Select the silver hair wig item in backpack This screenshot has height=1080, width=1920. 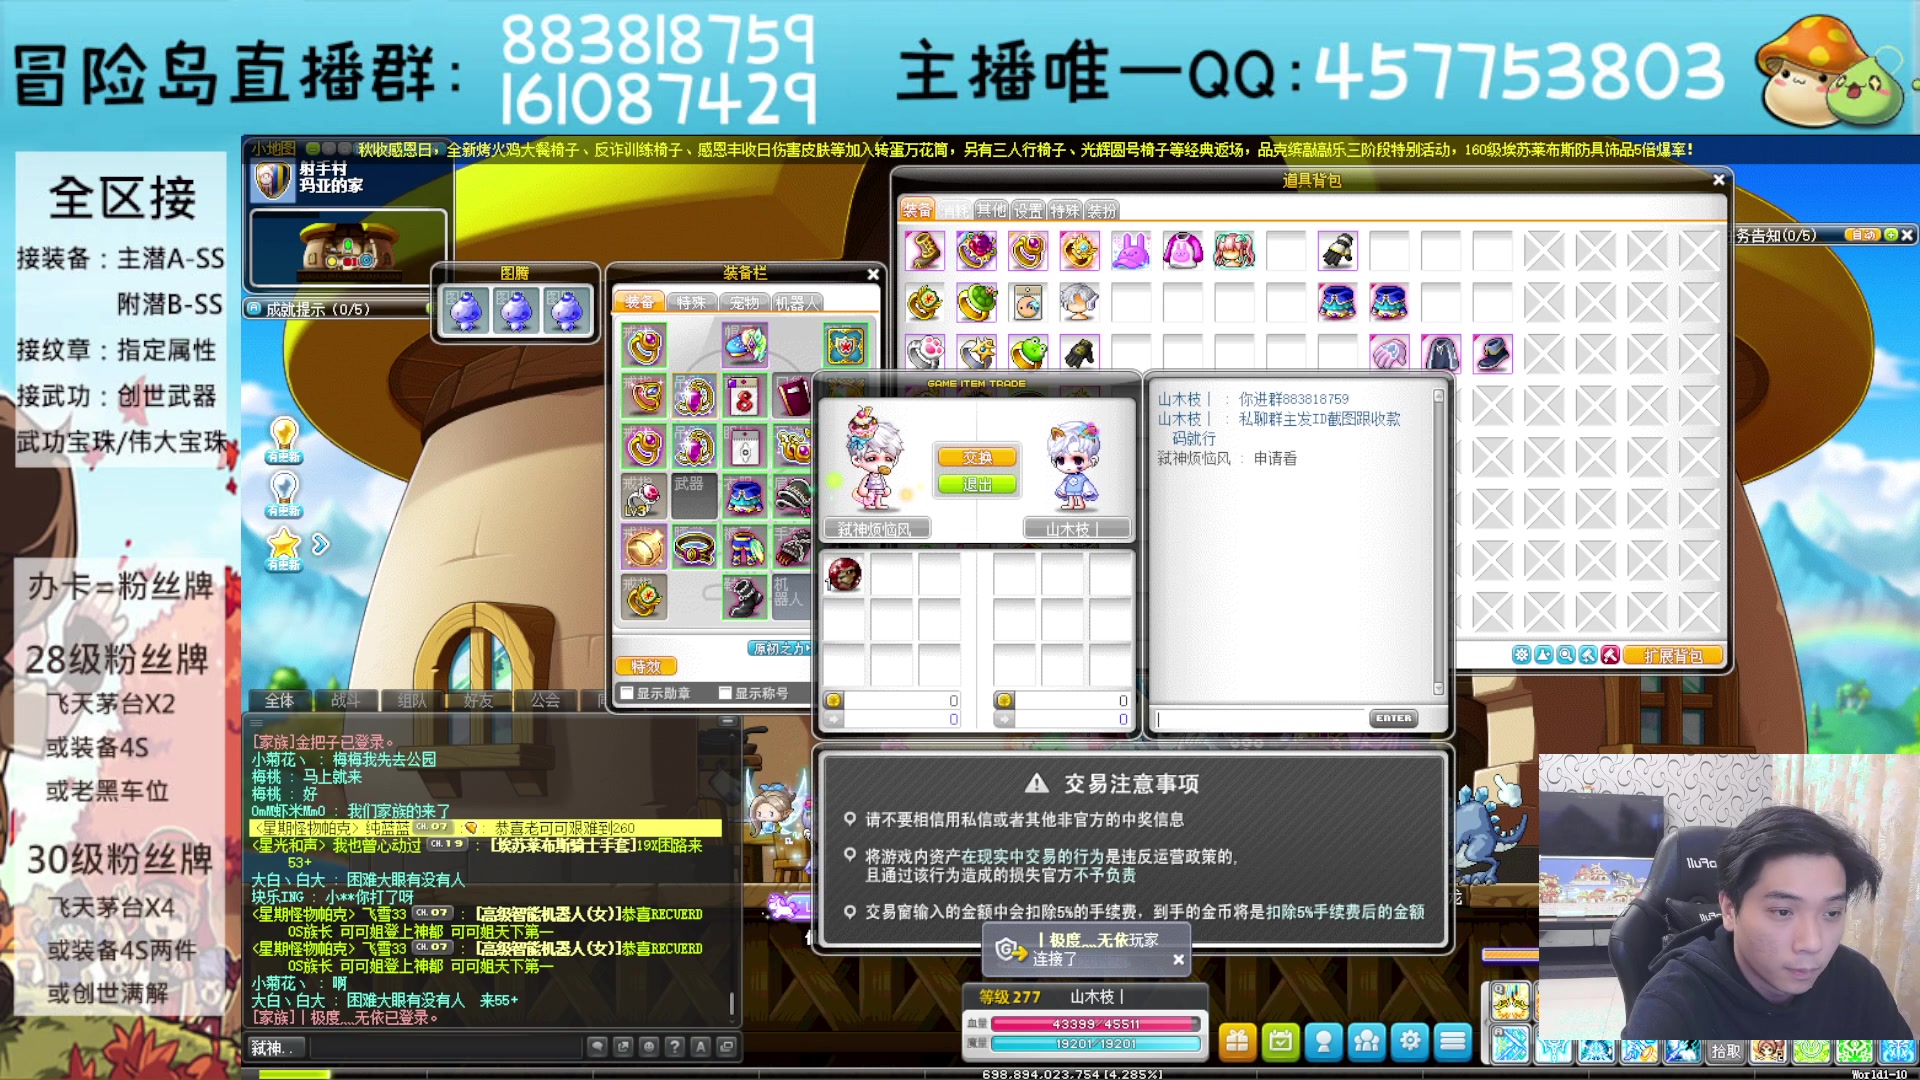[1079, 302]
